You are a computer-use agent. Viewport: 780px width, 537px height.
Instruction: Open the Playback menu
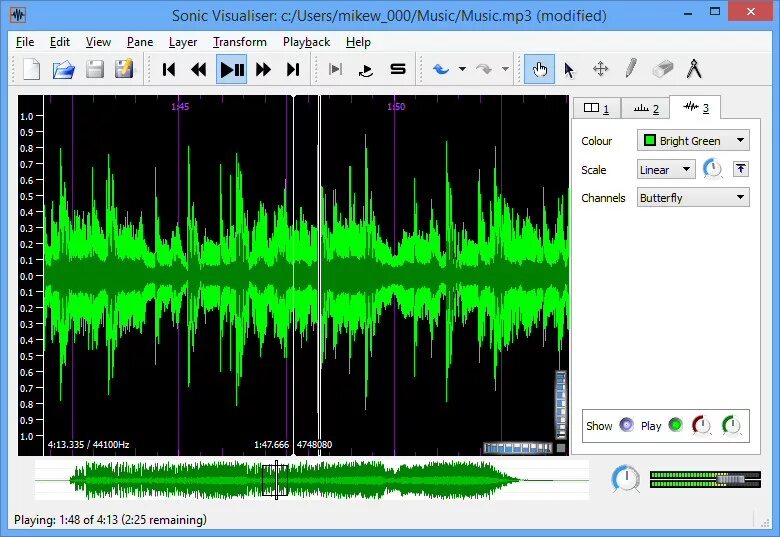[306, 42]
